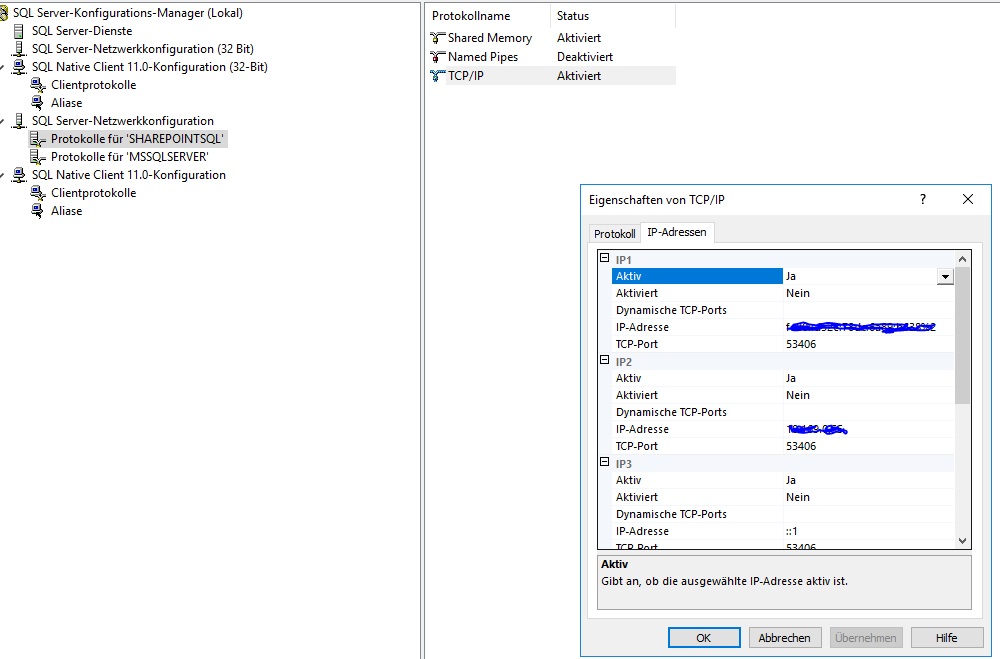This screenshot has height=659, width=1000.
Task: Click the Dynamische TCP-Ports field under IP1
Action: click(x=868, y=310)
